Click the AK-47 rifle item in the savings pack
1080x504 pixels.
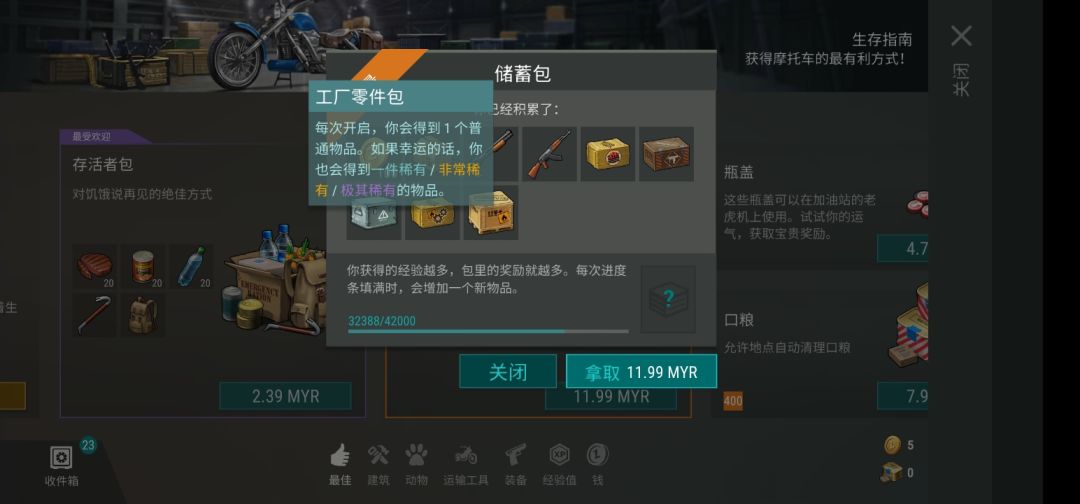(x=549, y=154)
